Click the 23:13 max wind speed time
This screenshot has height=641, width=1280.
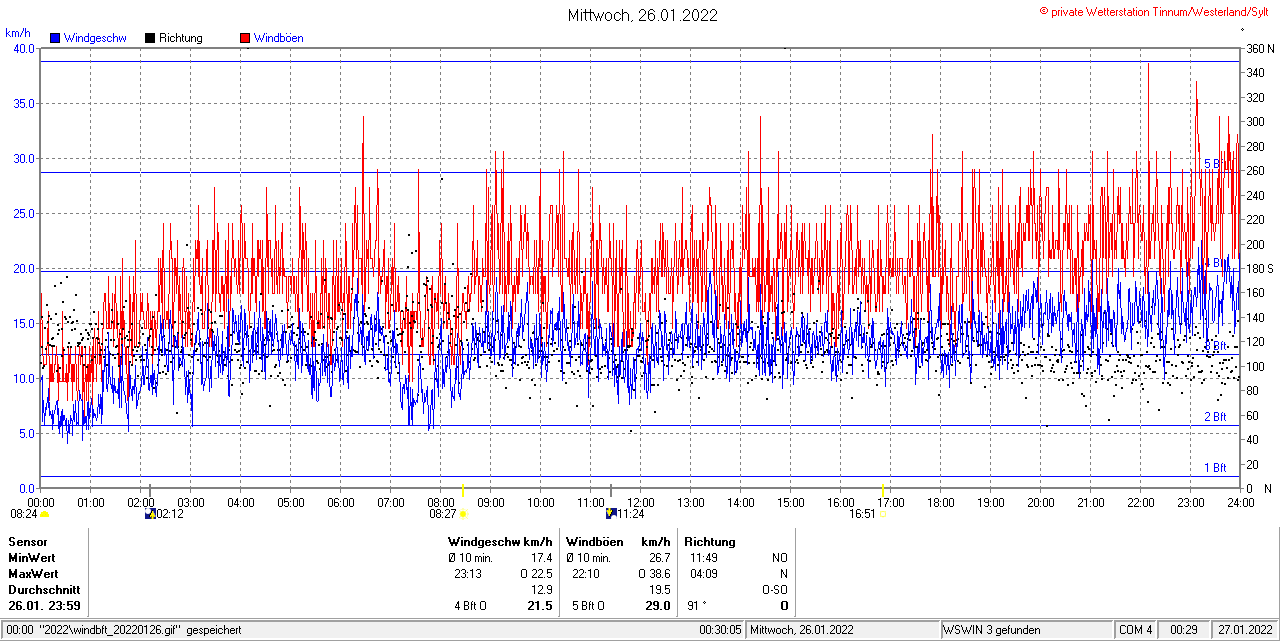(468, 574)
